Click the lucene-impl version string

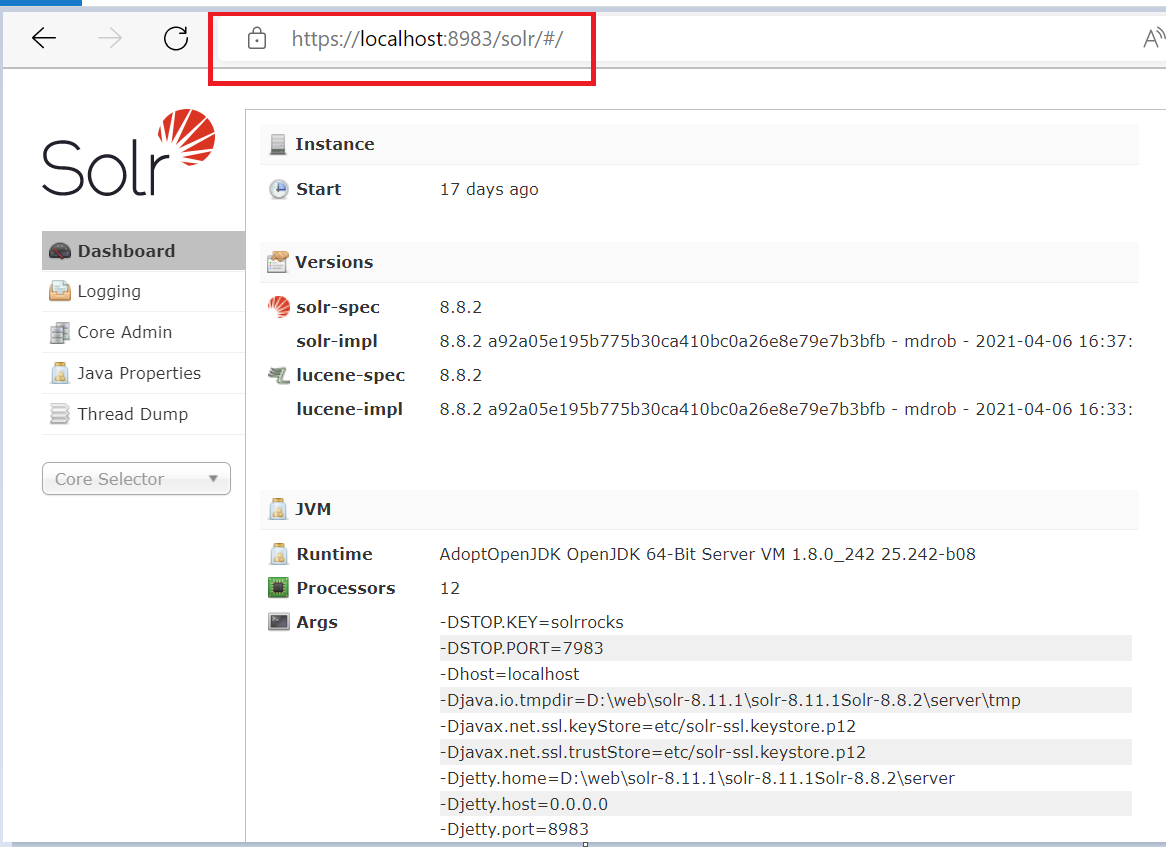point(786,409)
